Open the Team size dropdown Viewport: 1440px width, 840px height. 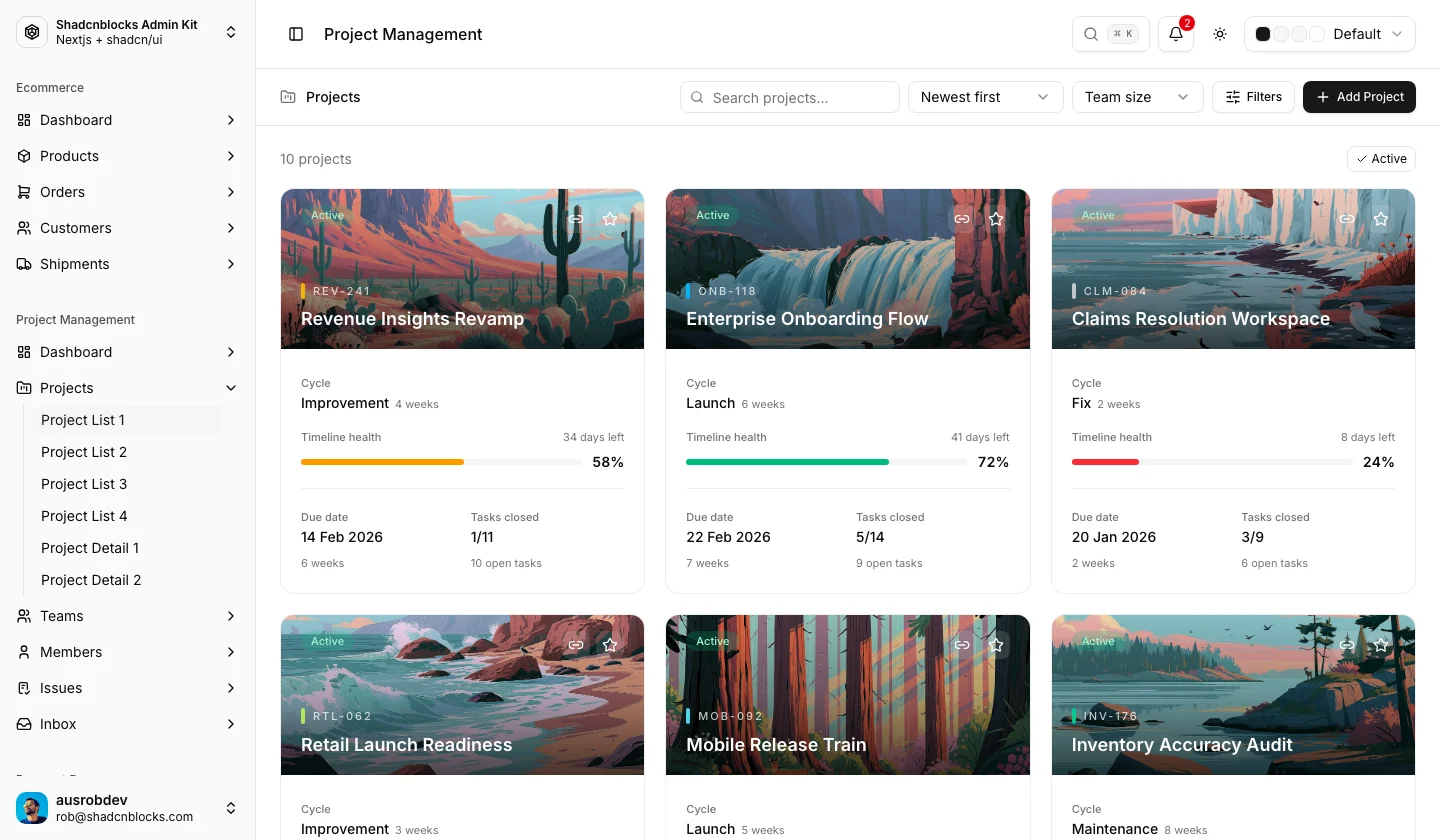(x=1137, y=97)
